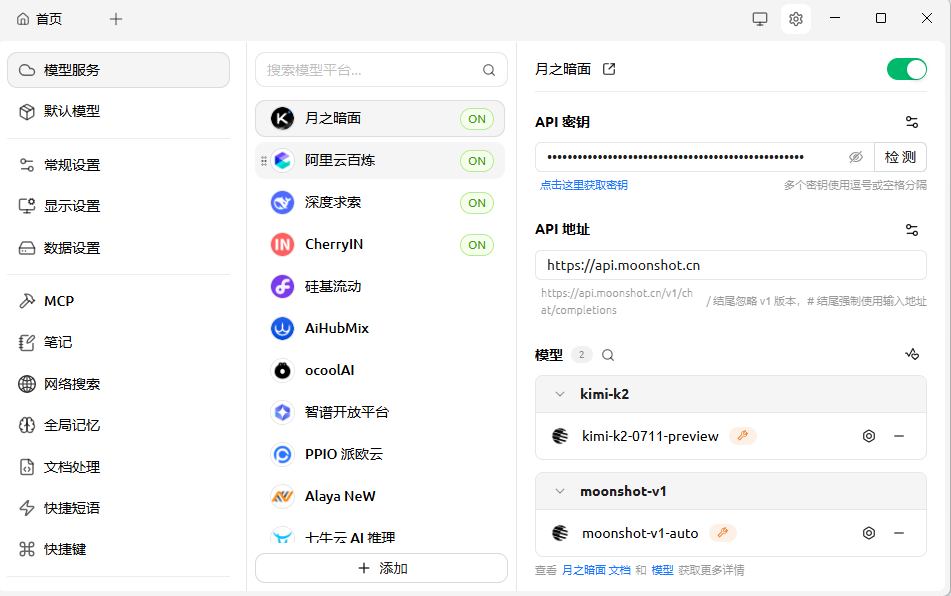Click the 全局记忆 brain icon
The image size is (951, 596).
27,426
